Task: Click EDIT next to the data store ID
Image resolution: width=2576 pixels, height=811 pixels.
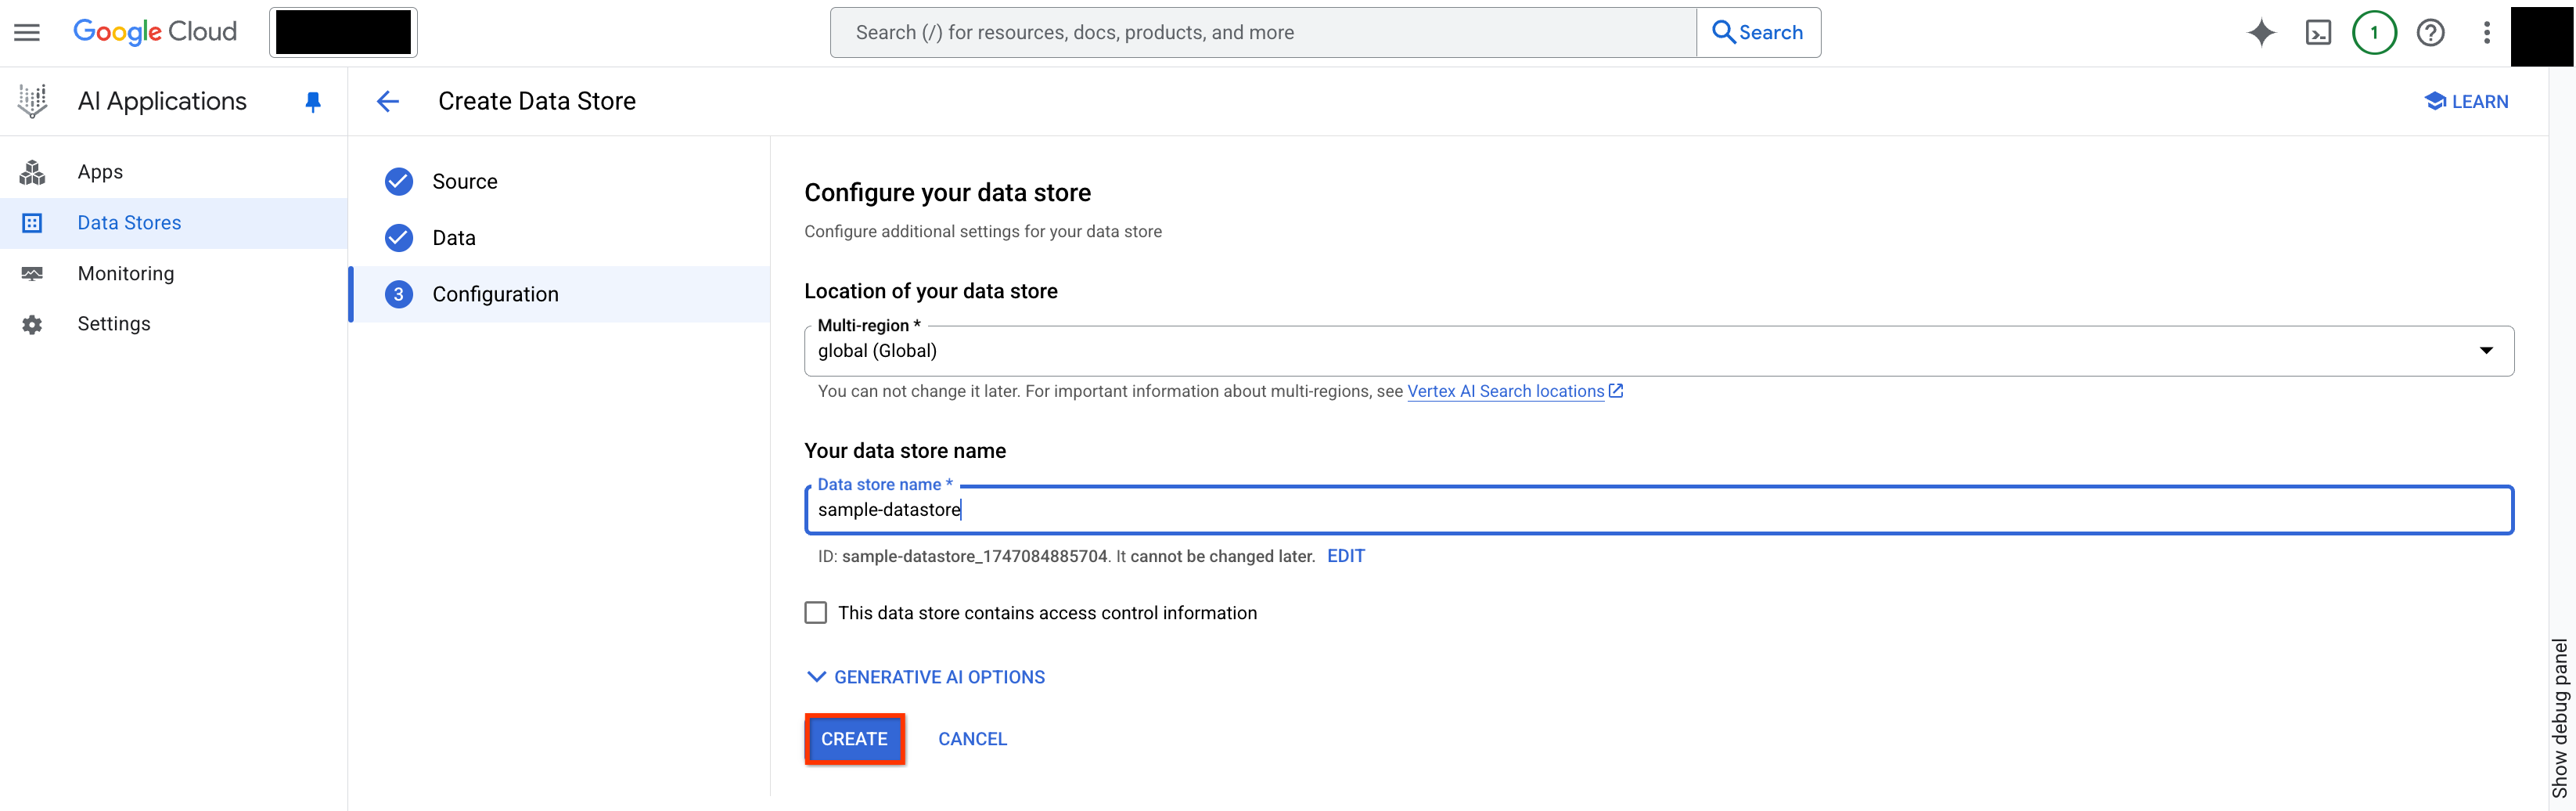Action: pyautogui.click(x=1346, y=556)
